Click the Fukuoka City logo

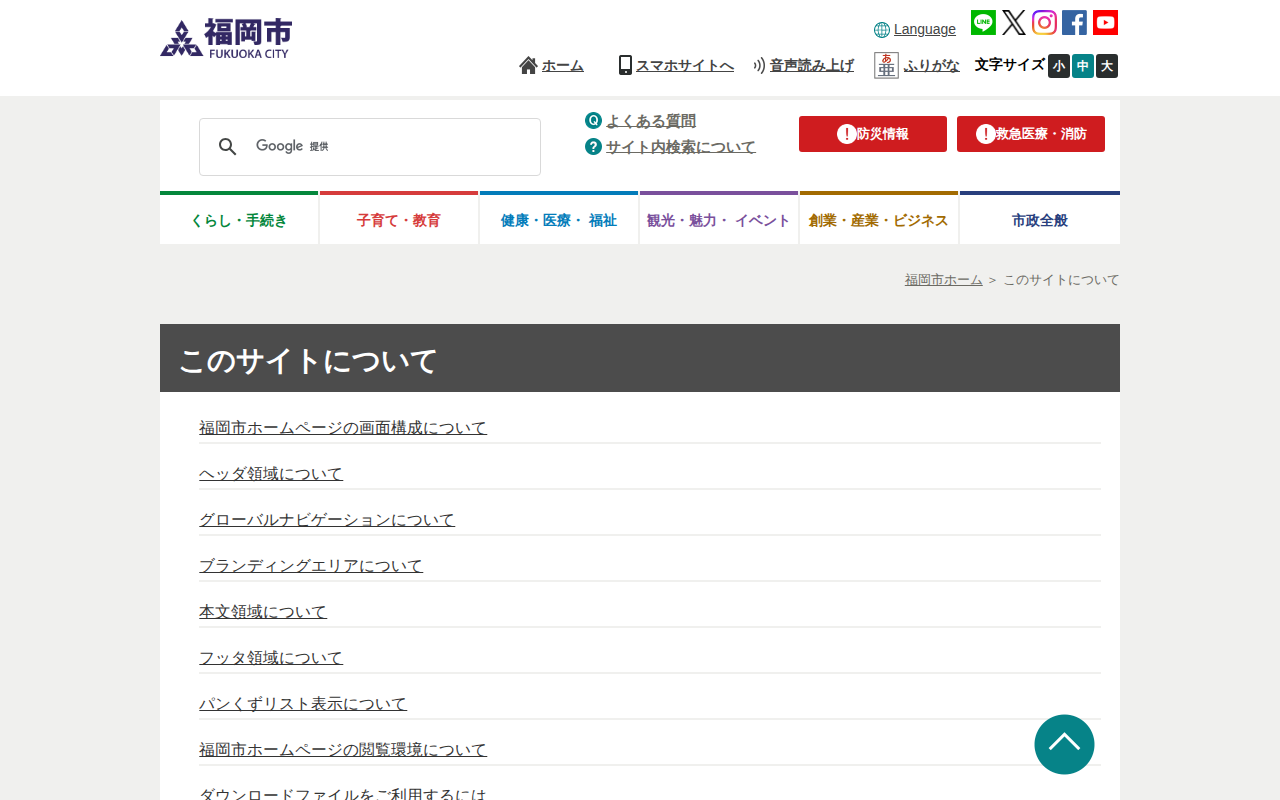click(x=226, y=39)
